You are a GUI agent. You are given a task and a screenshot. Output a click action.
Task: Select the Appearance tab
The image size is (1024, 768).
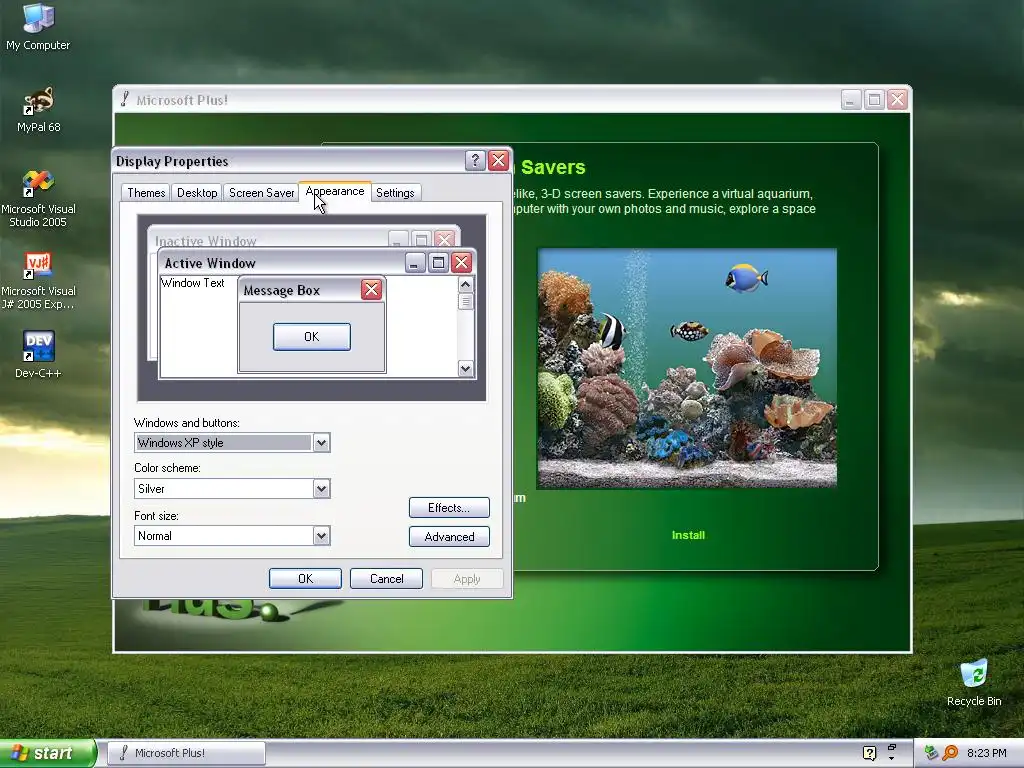pyautogui.click(x=335, y=191)
